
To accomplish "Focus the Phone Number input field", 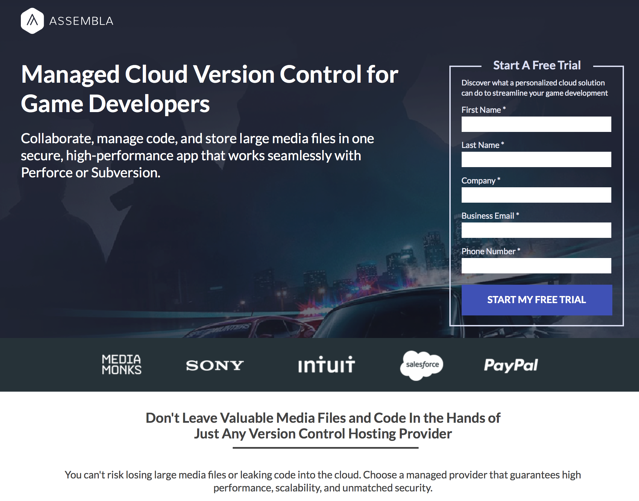I will click(x=536, y=266).
